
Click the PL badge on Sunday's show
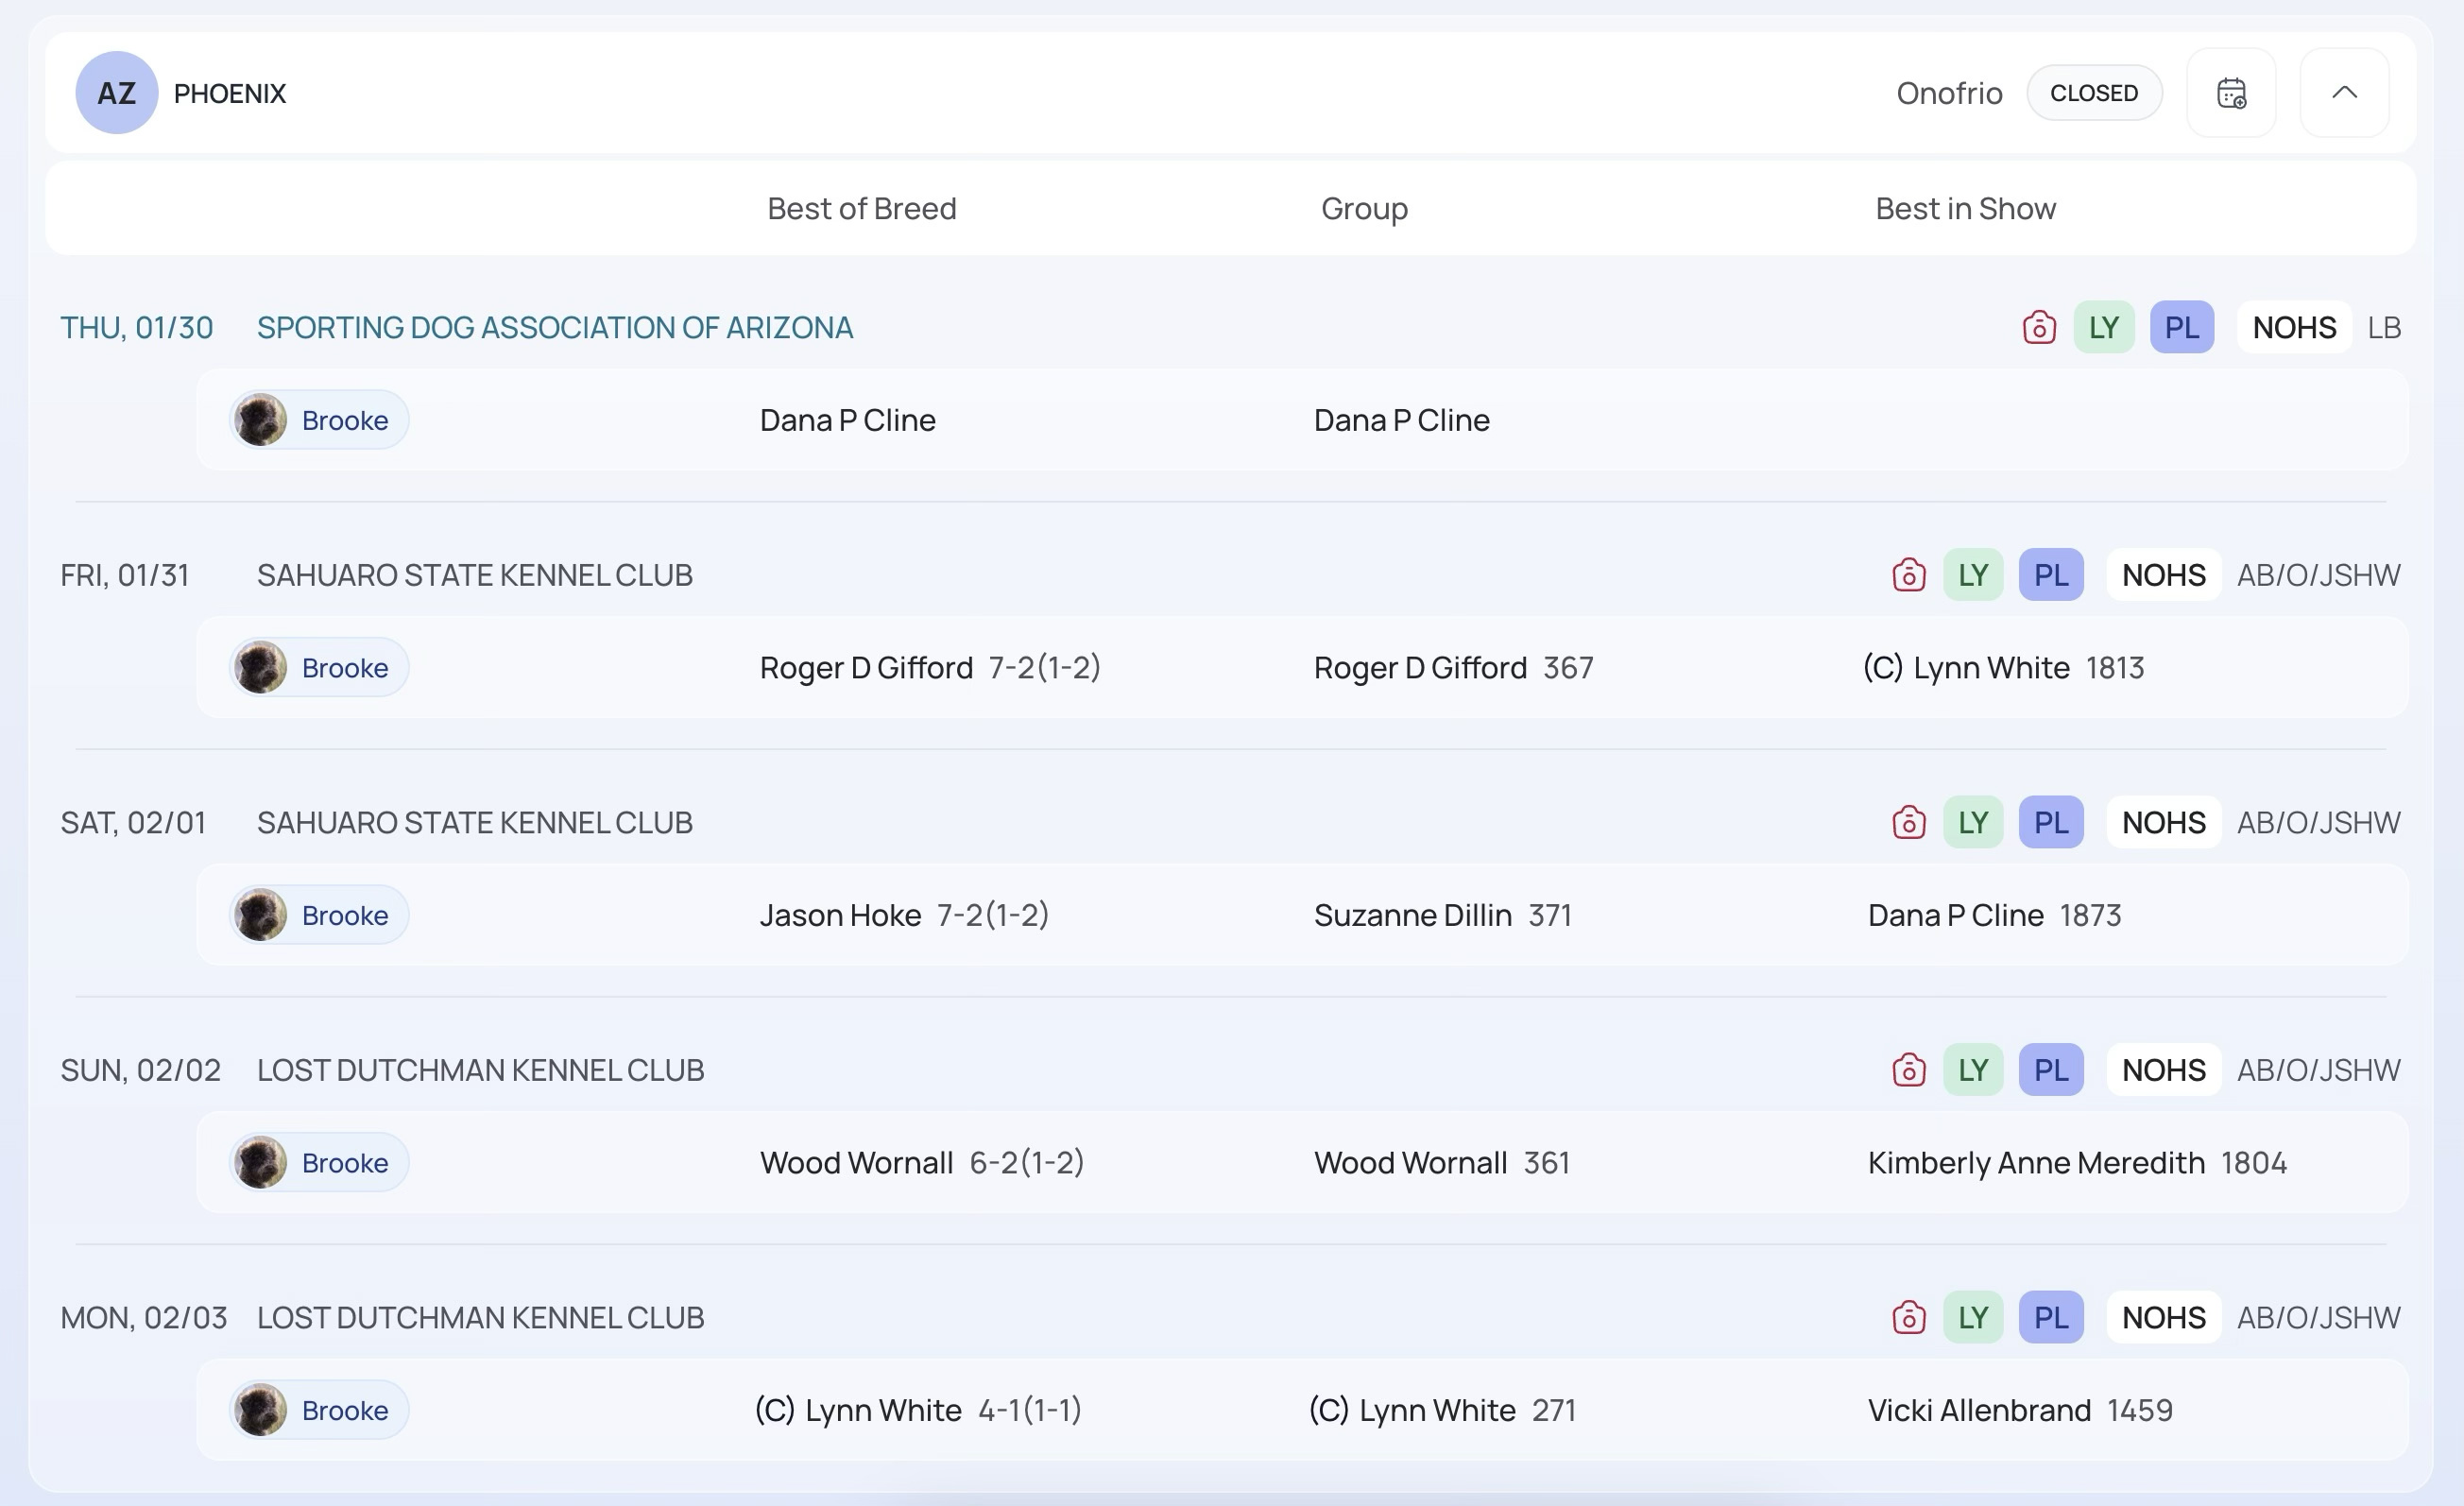pos(2050,1070)
